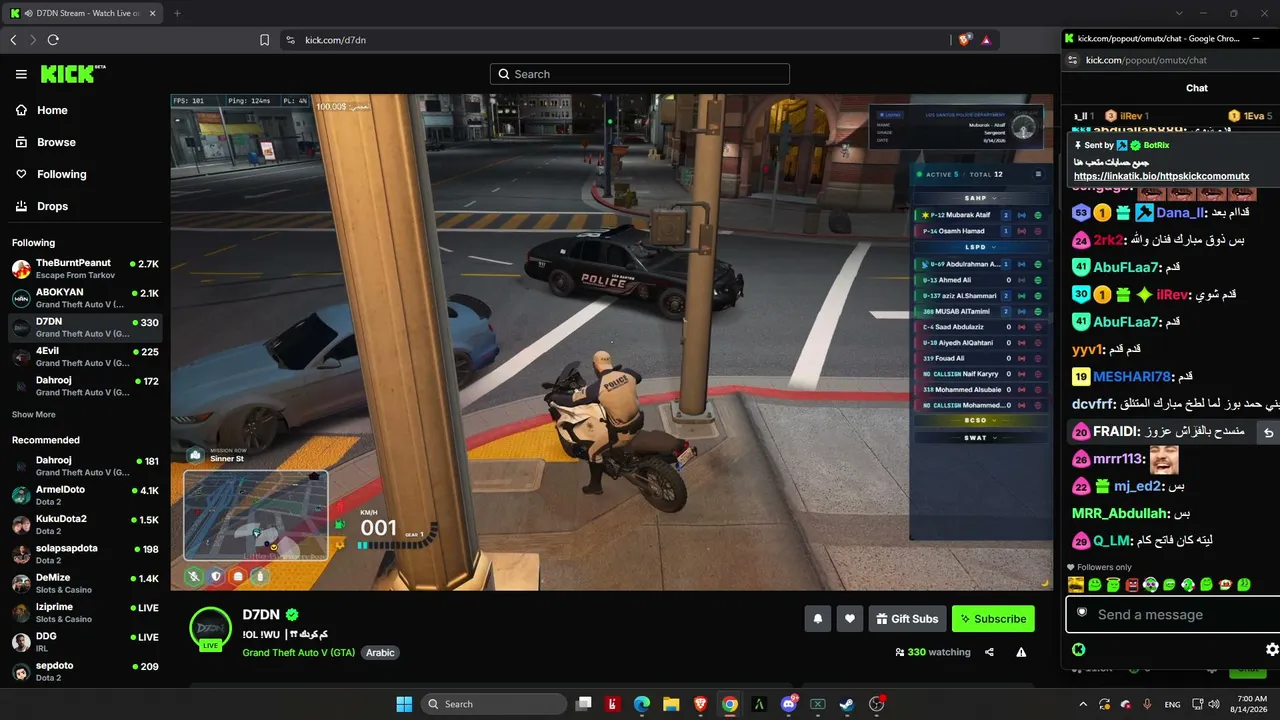
Task: Open 4Evil's channel in the sidebar
Action: 85,357
